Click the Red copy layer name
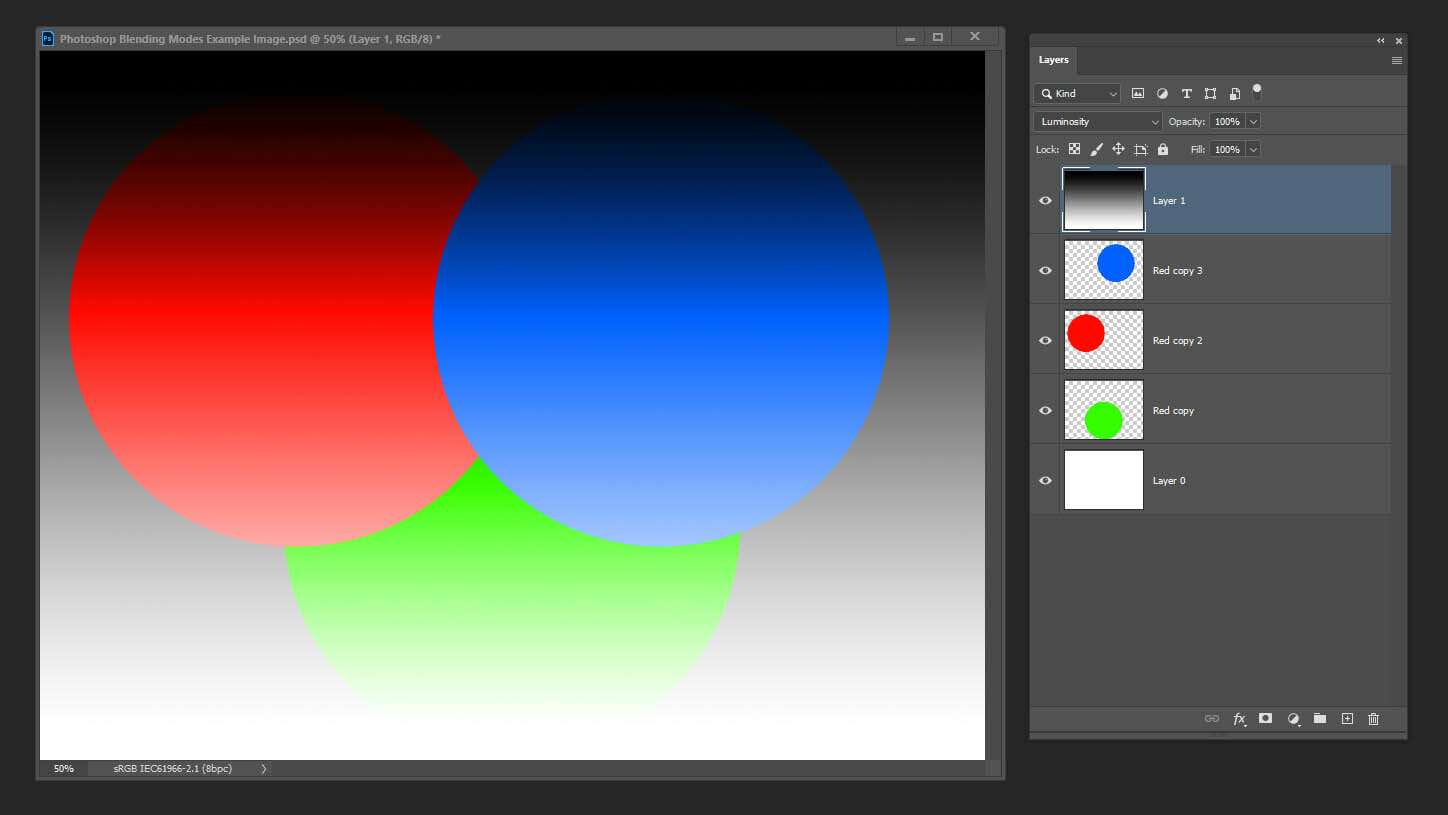This screenshot has height=815, width=1448. [1173, 411]
